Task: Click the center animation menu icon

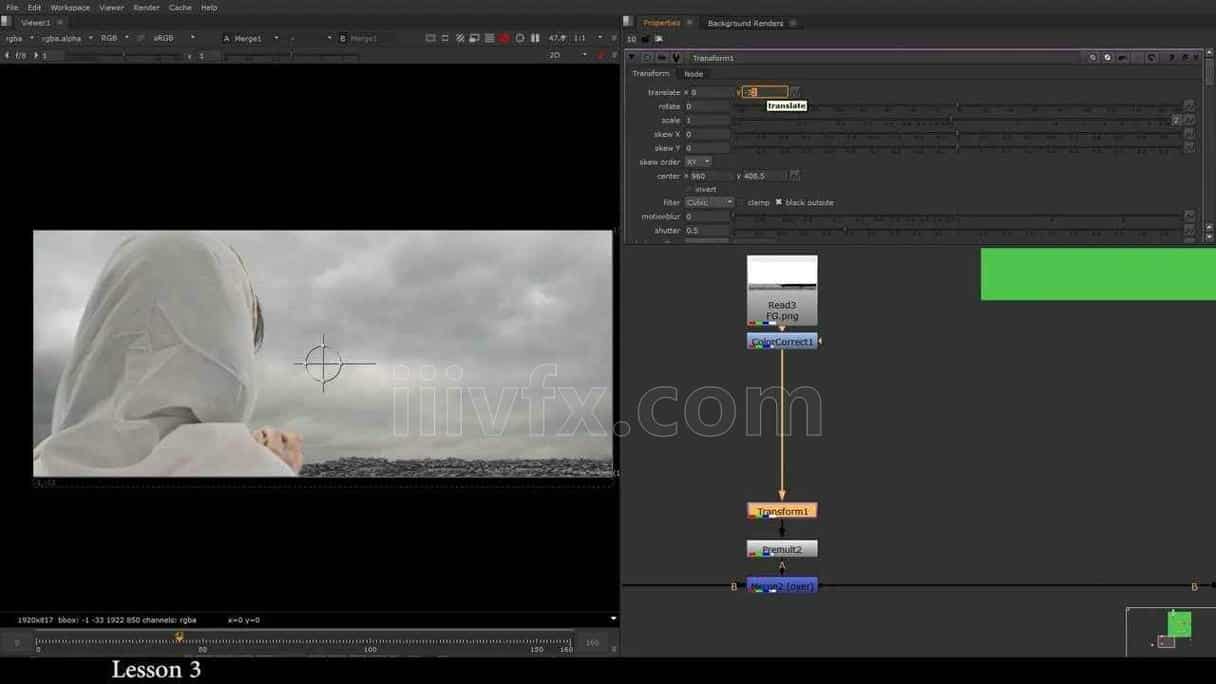Action: click(795, 176)
